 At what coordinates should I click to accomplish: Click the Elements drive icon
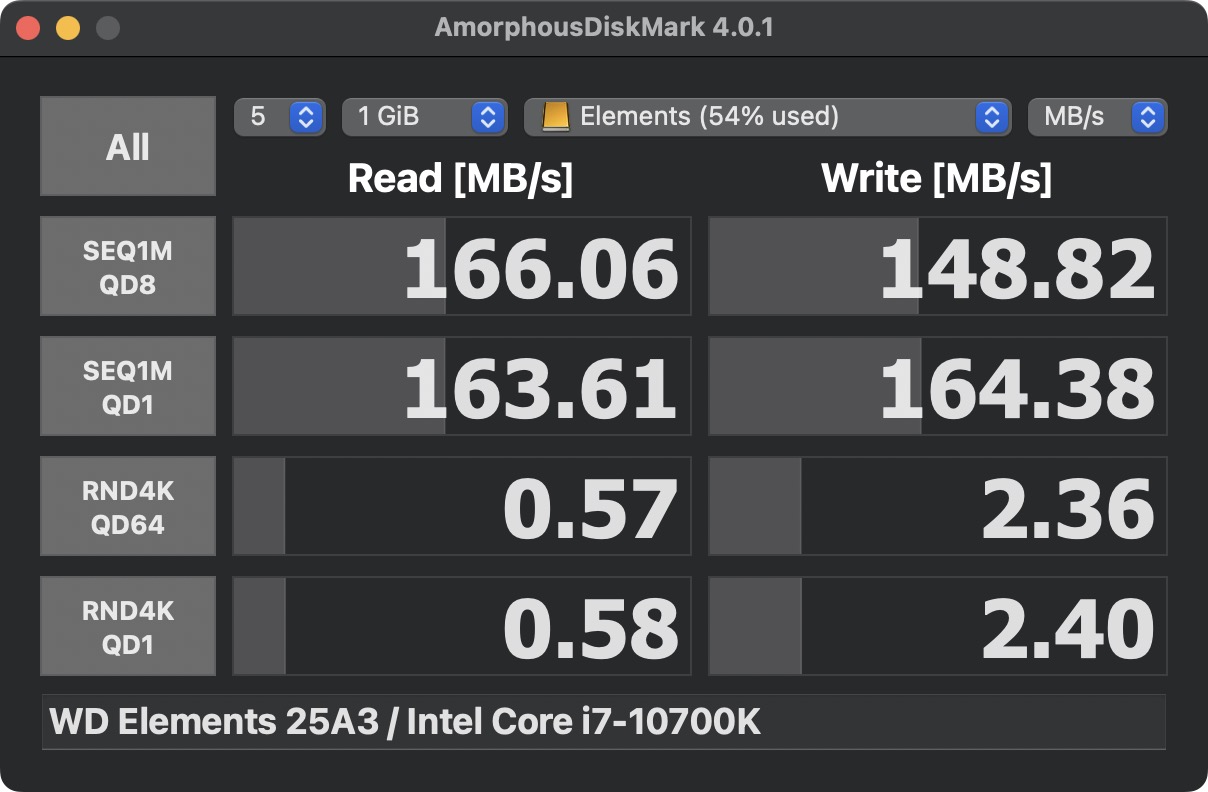(x=556, y=117)
